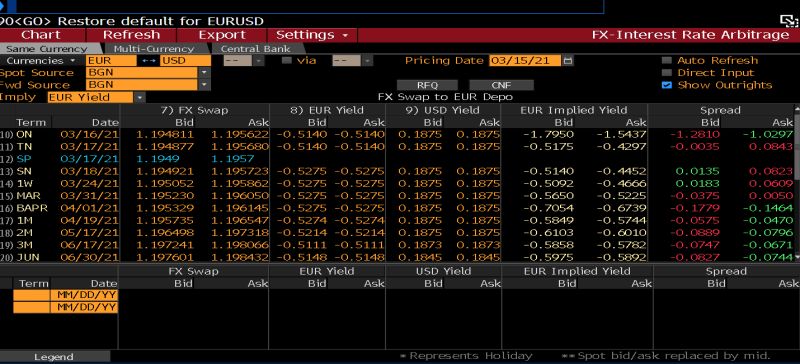The image size is (800, 364).
Task: Toggle the via checkbox
Action: (287, 61)
